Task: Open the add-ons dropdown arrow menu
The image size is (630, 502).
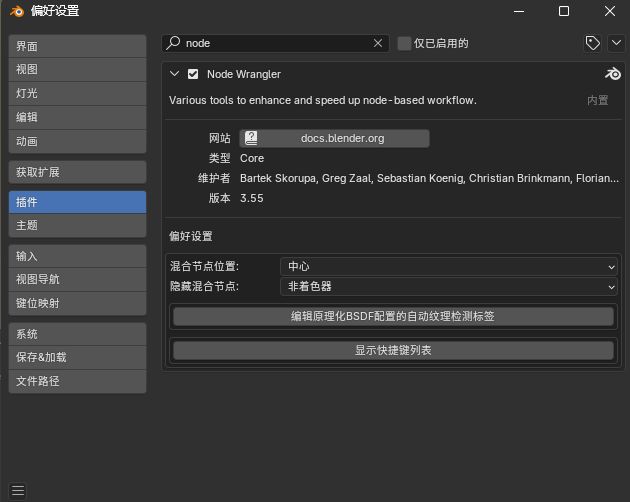Action: [x=616, y=43]
